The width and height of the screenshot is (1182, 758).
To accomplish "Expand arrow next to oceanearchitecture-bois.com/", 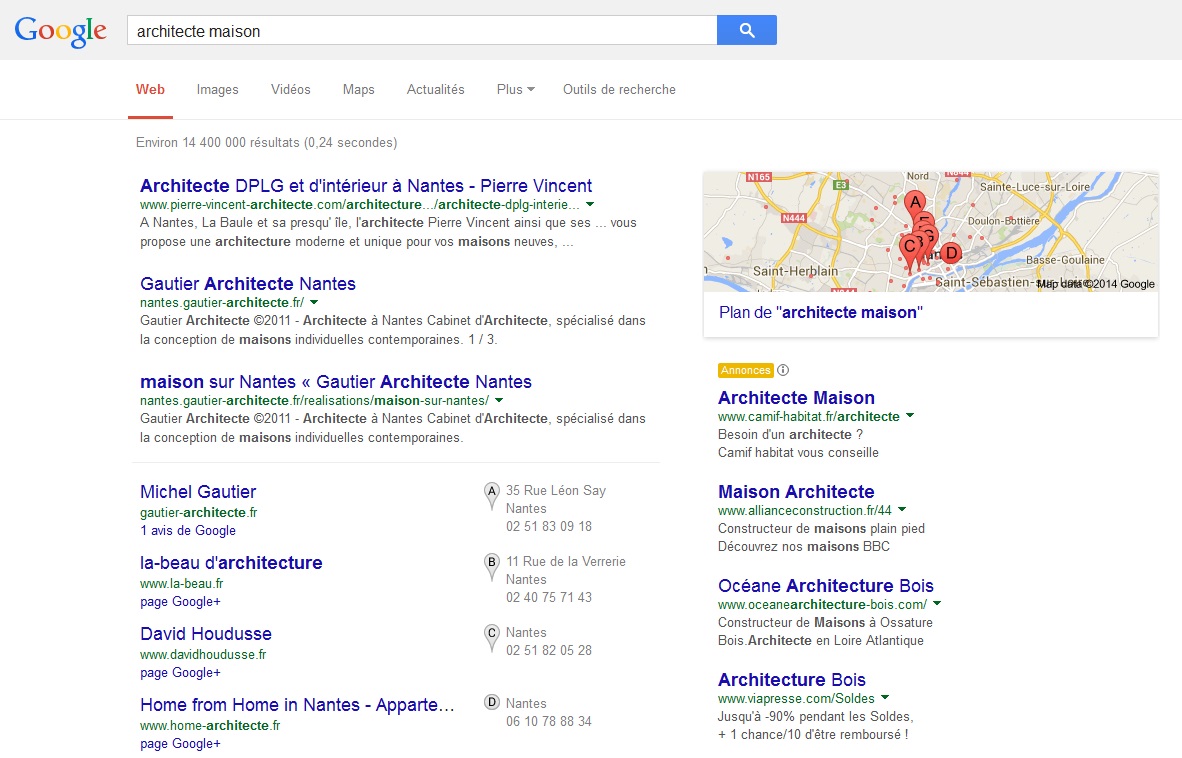I will click(x=937, y=604).
